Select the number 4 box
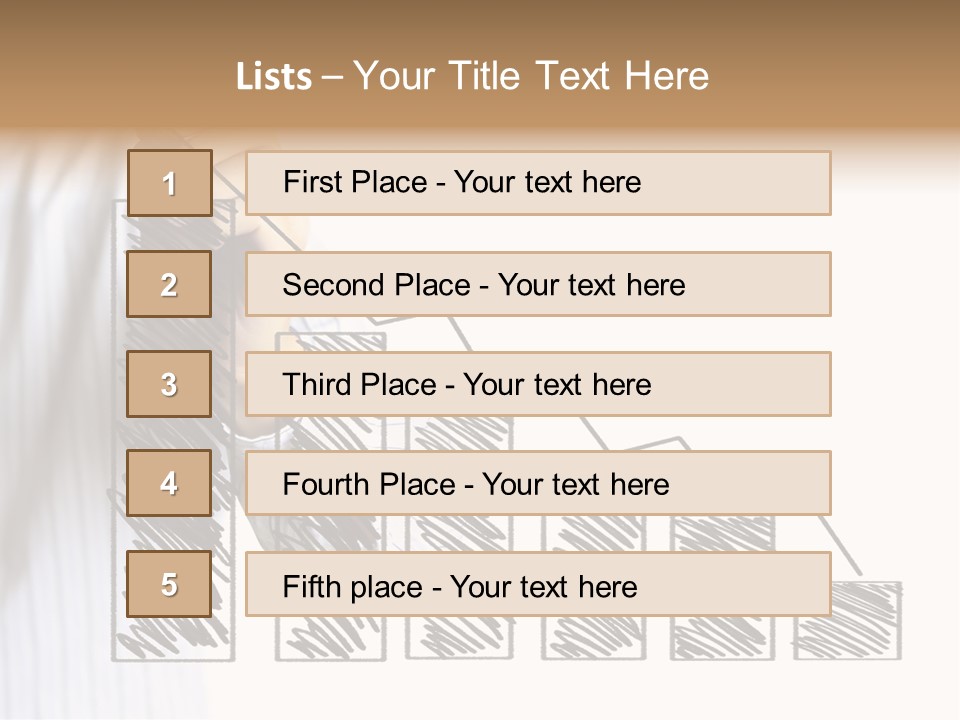960x720 pixels. [169, 483]
